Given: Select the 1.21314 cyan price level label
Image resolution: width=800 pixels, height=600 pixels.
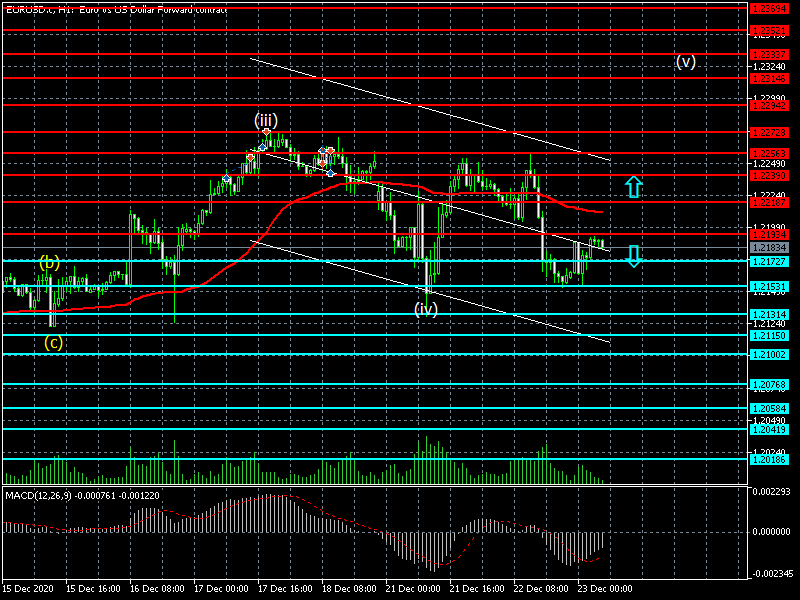Looking at the screenshot, I should pos(769,315).
